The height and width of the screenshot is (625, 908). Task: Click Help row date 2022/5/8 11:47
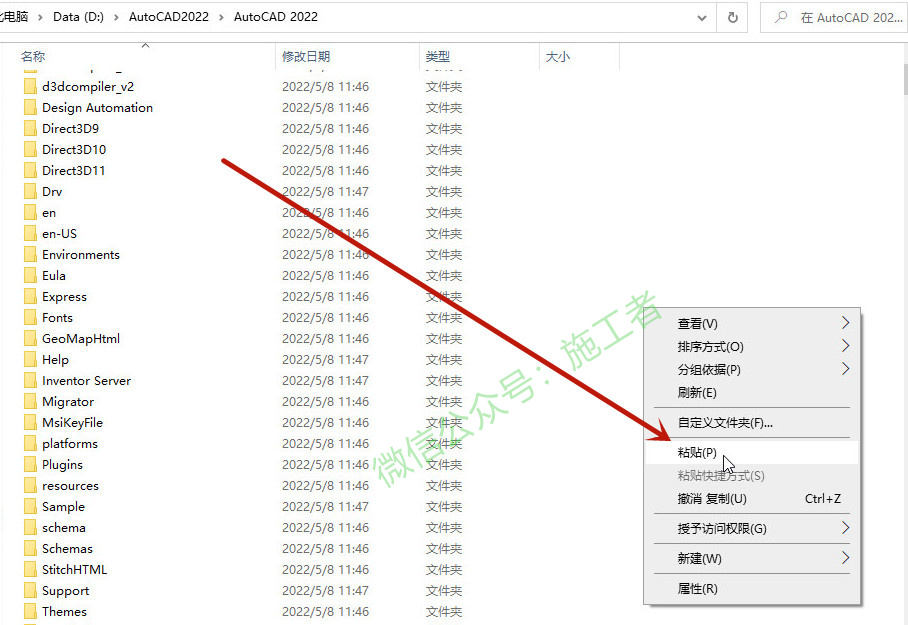coord(325,360)
